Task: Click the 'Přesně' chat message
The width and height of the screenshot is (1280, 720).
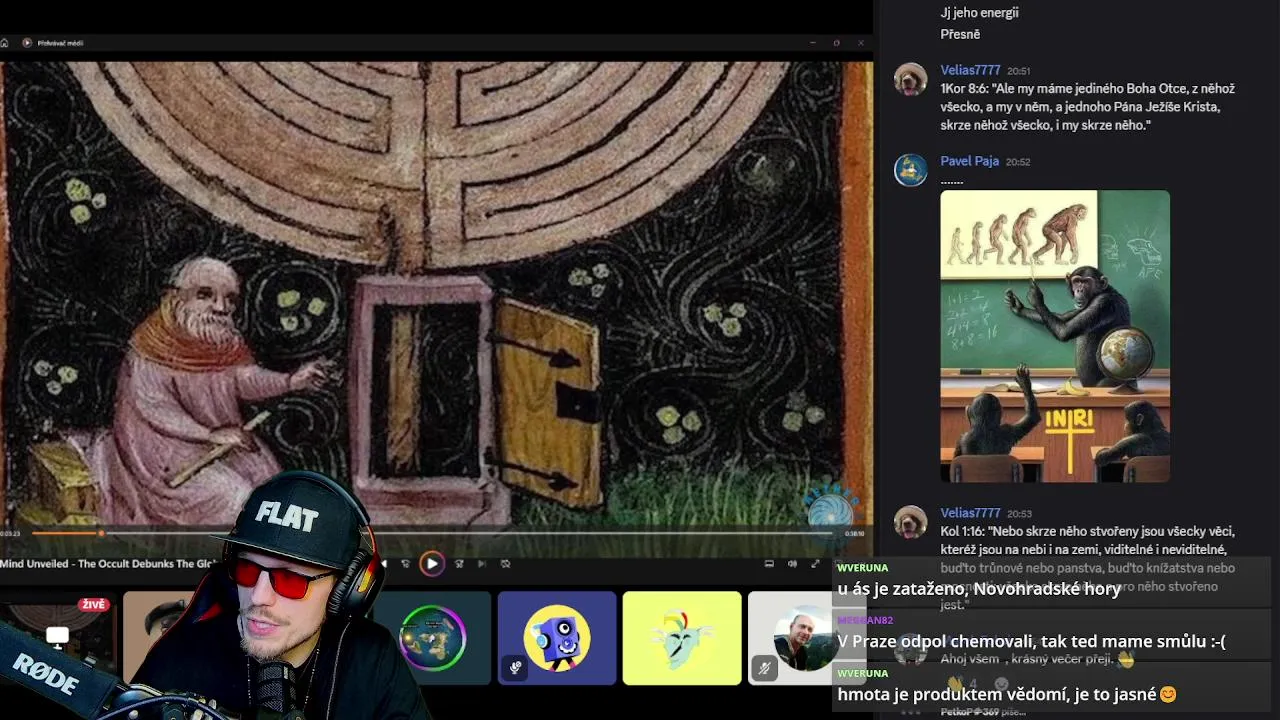Action: (x=960, y=34)
